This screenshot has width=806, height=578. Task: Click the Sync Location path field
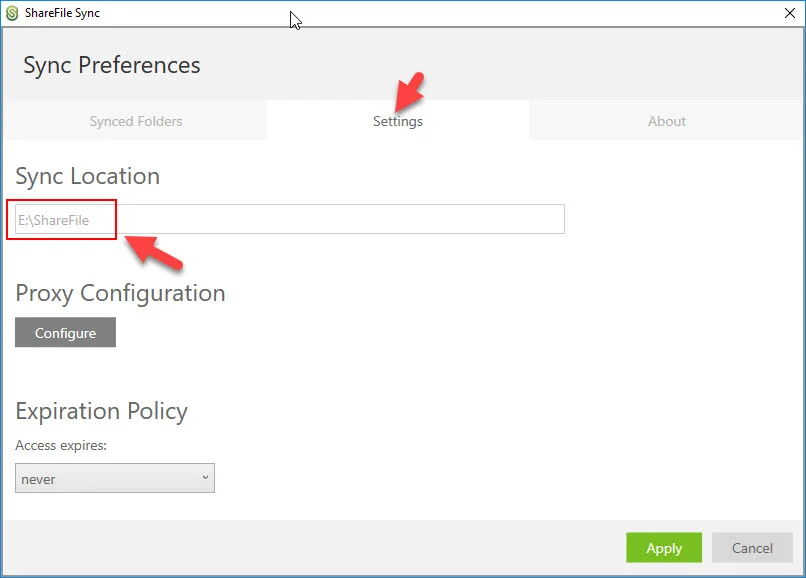290,219
